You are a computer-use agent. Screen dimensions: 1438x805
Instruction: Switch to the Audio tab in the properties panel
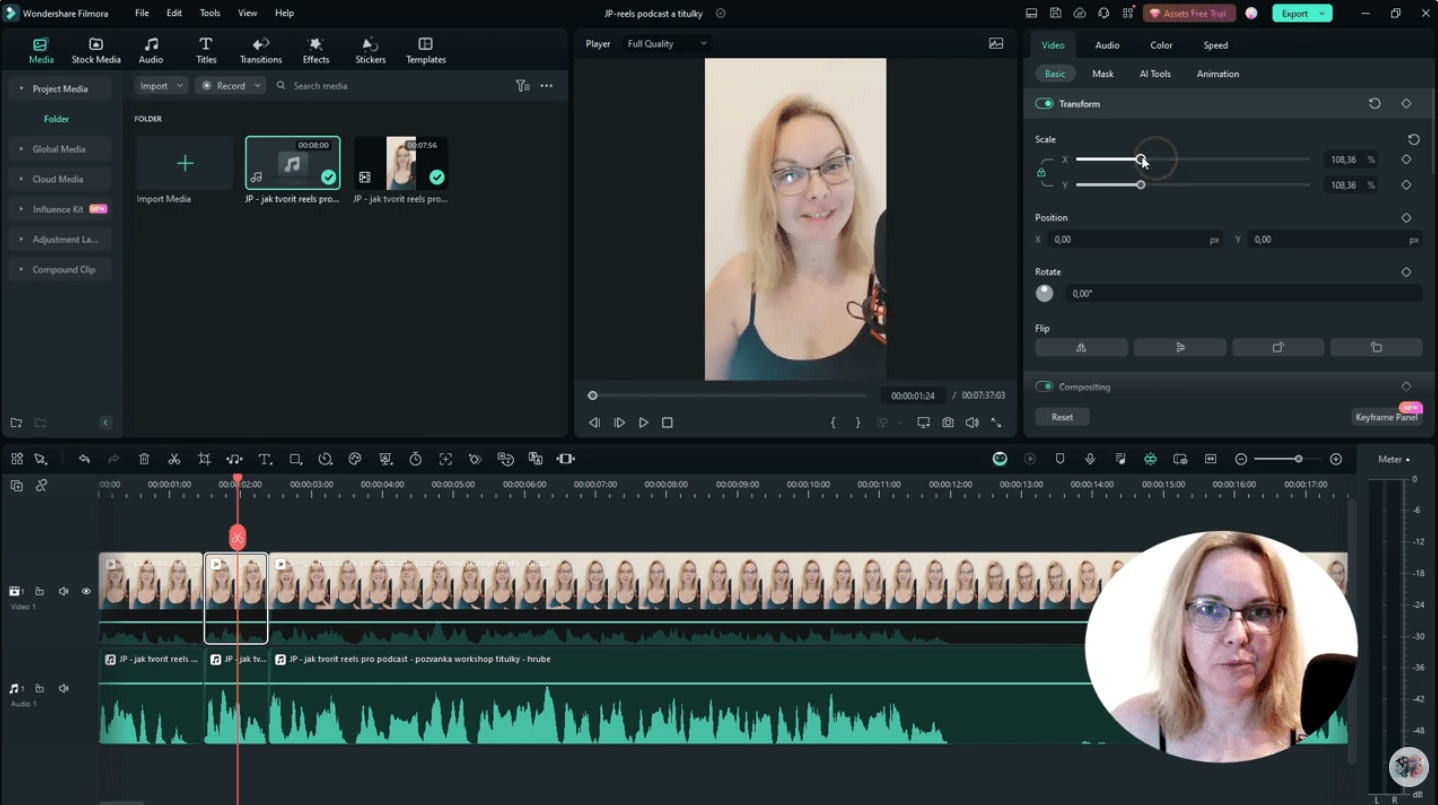point(1108,45)
